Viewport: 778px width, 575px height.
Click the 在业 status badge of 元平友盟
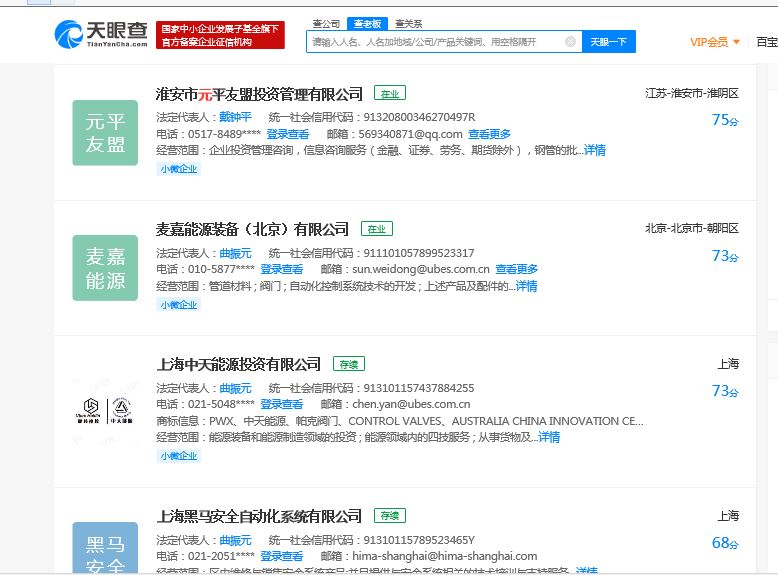[390, 93]
